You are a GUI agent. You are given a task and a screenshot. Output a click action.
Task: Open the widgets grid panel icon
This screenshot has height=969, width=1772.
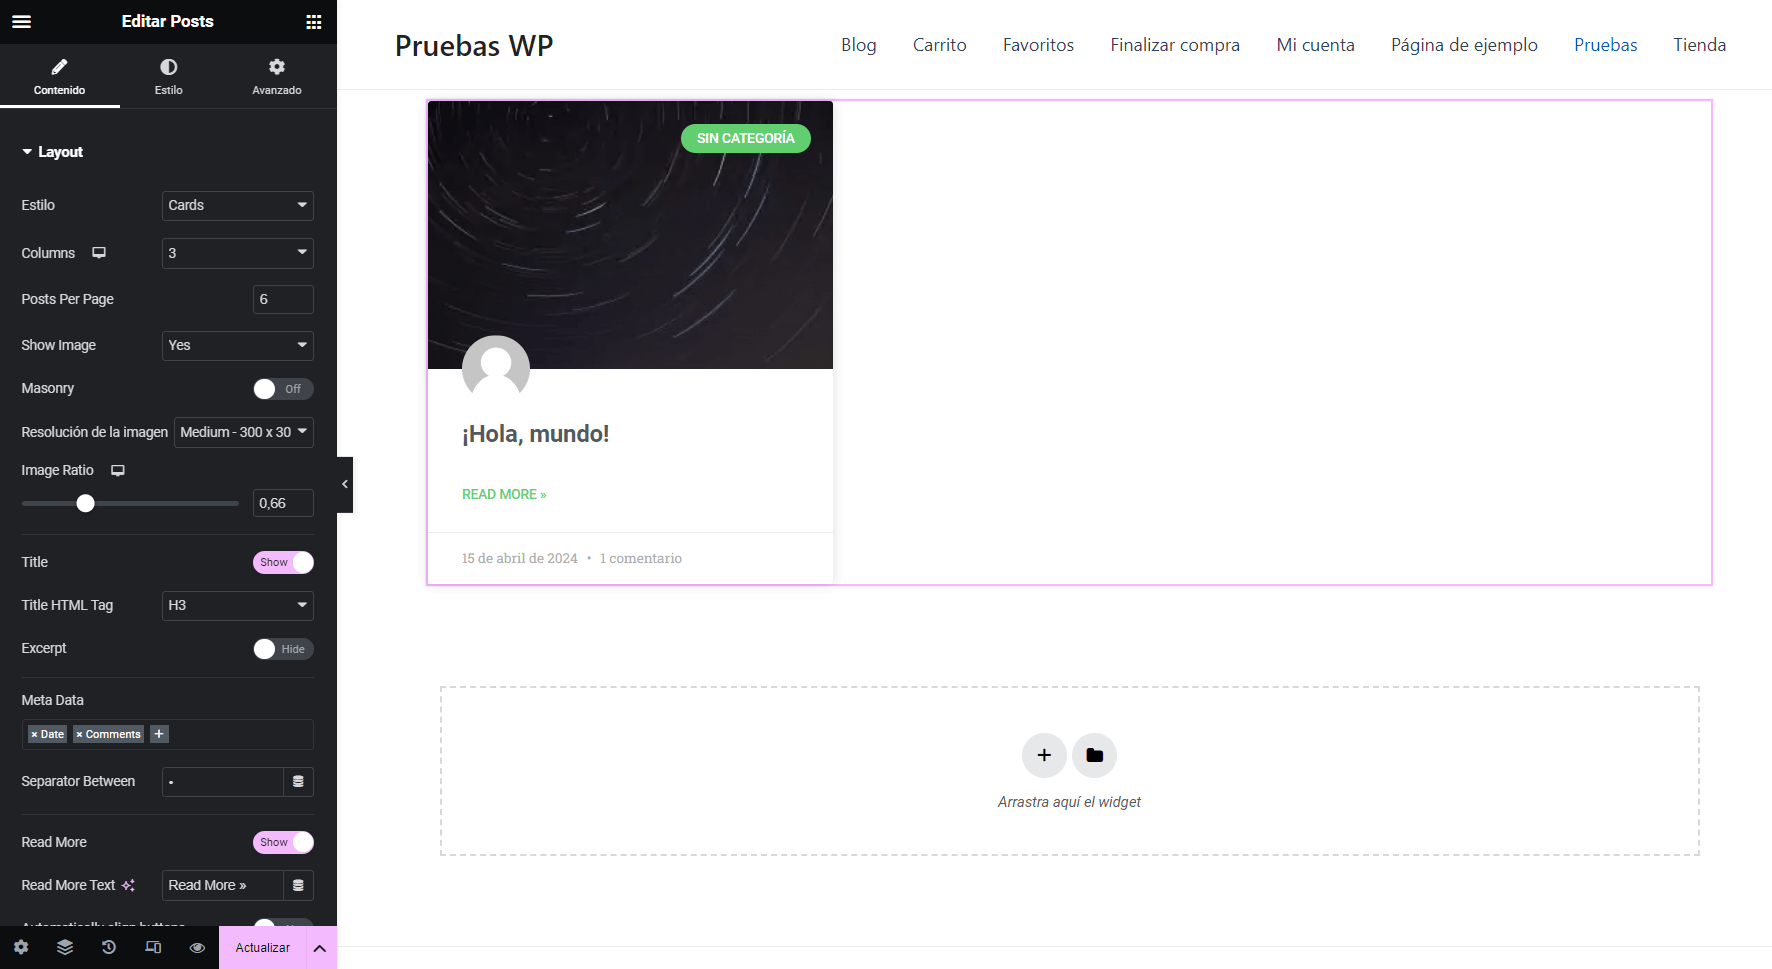[314, 21]
